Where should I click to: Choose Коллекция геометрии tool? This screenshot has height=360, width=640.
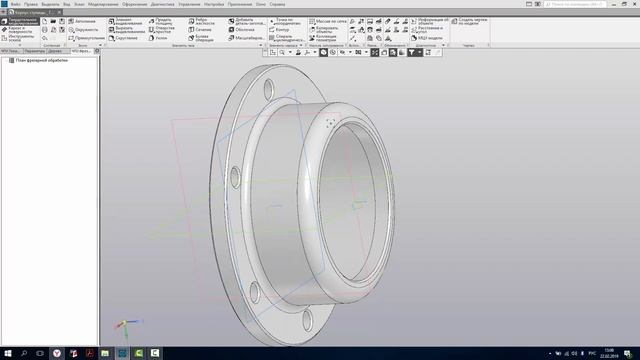pos(322,38)
